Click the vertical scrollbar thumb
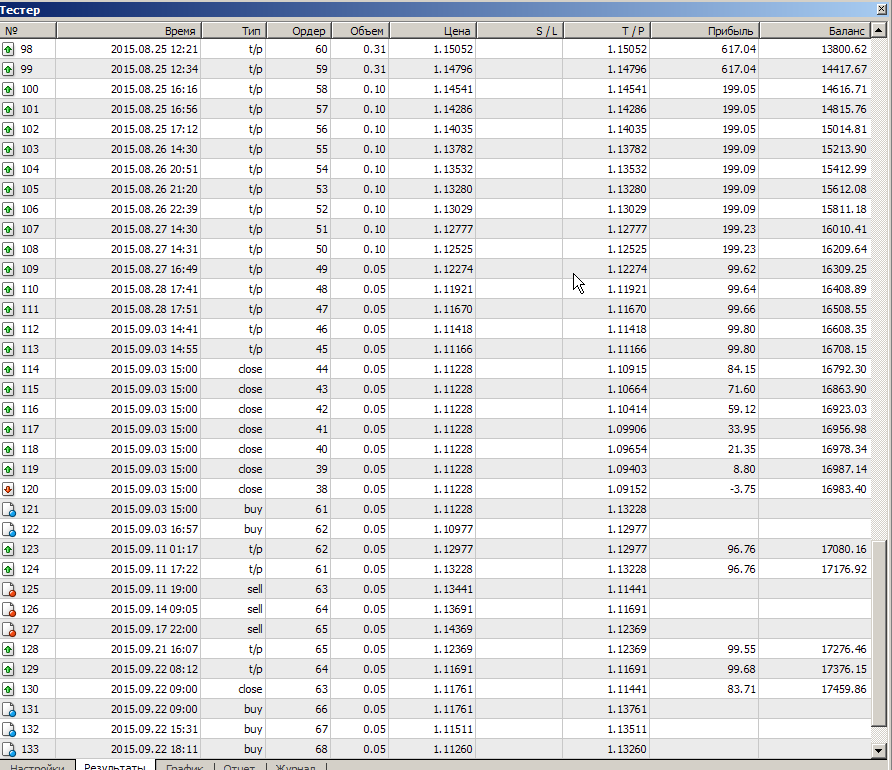The image size is (892, 770). 879,634
